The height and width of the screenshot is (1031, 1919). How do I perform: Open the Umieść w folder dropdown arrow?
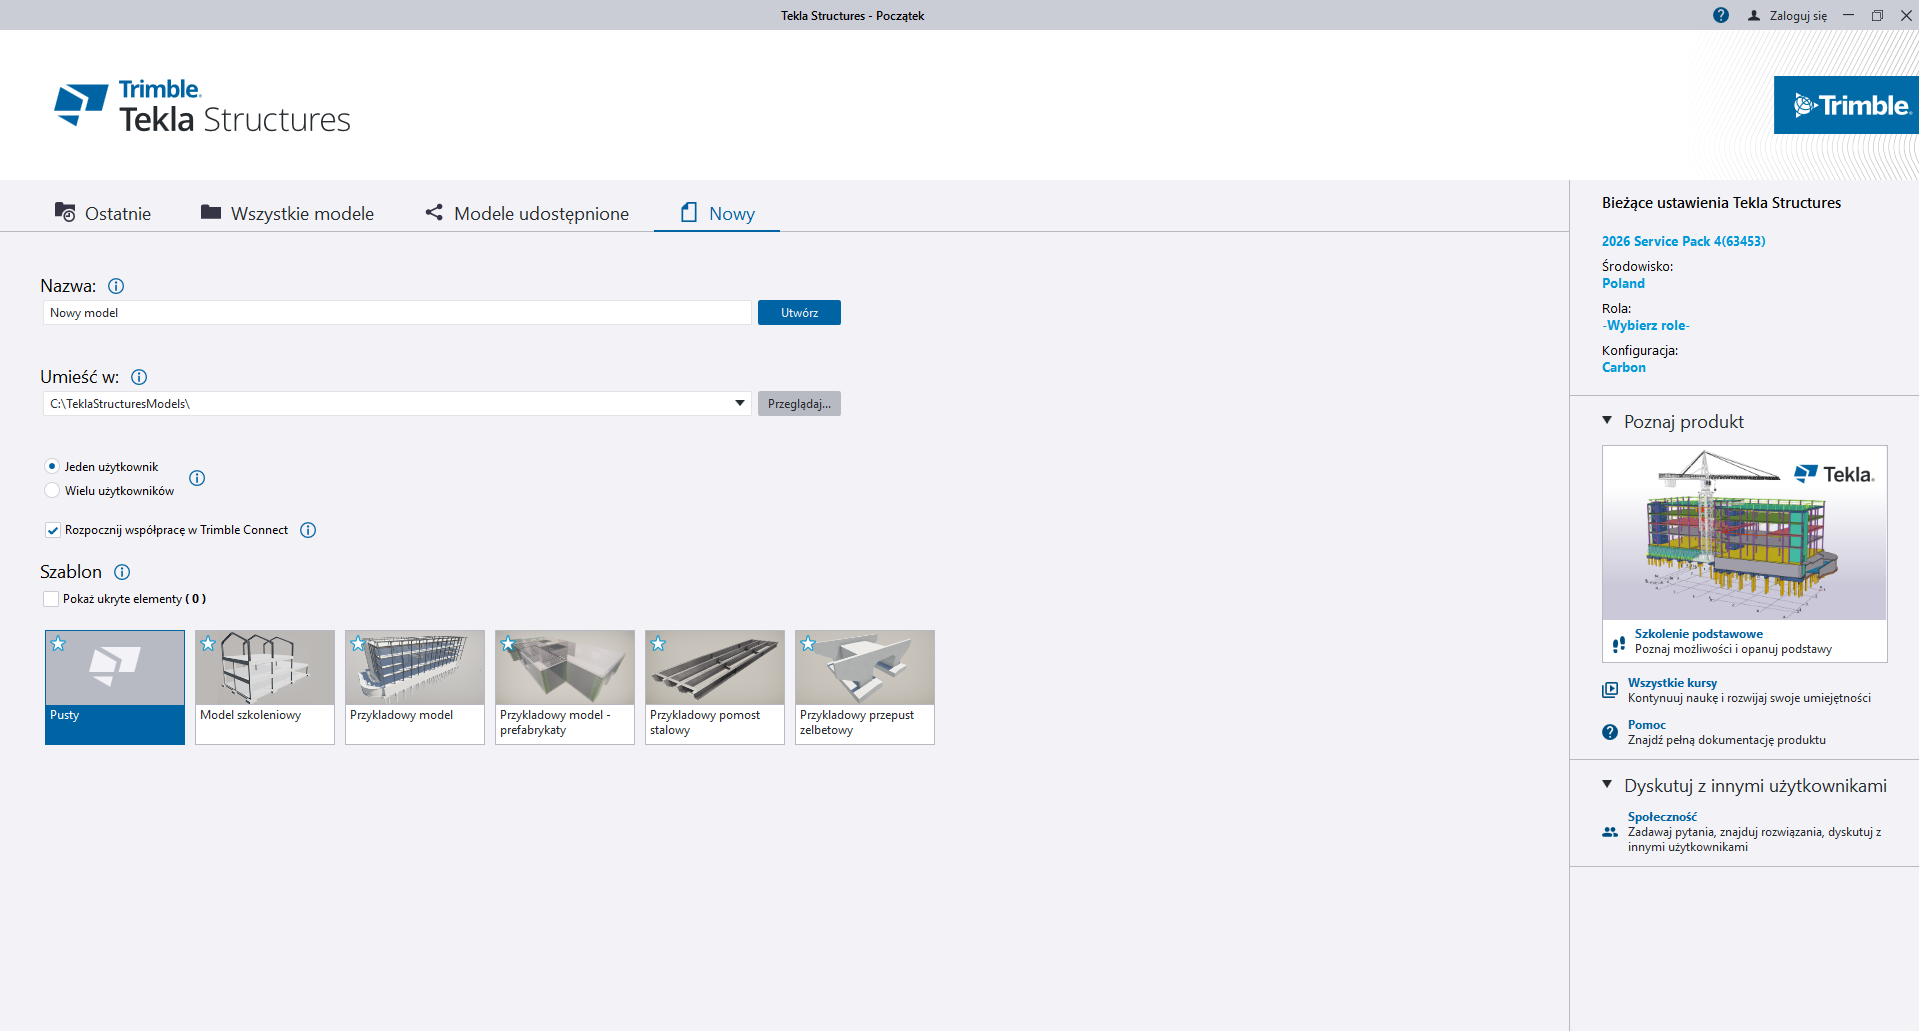(x=740, y=403)
